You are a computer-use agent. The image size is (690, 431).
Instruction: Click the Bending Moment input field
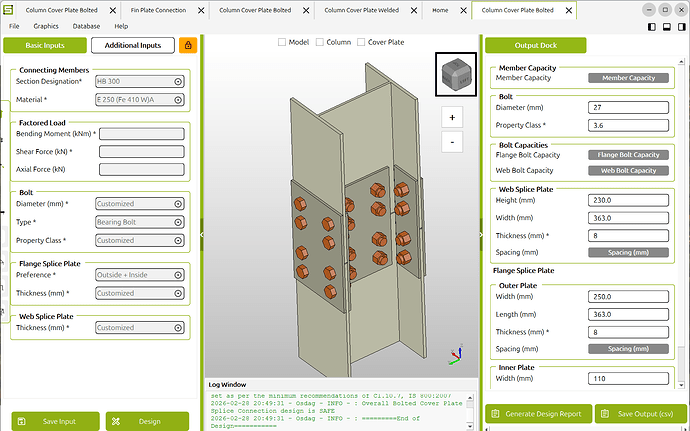point(142,133)
